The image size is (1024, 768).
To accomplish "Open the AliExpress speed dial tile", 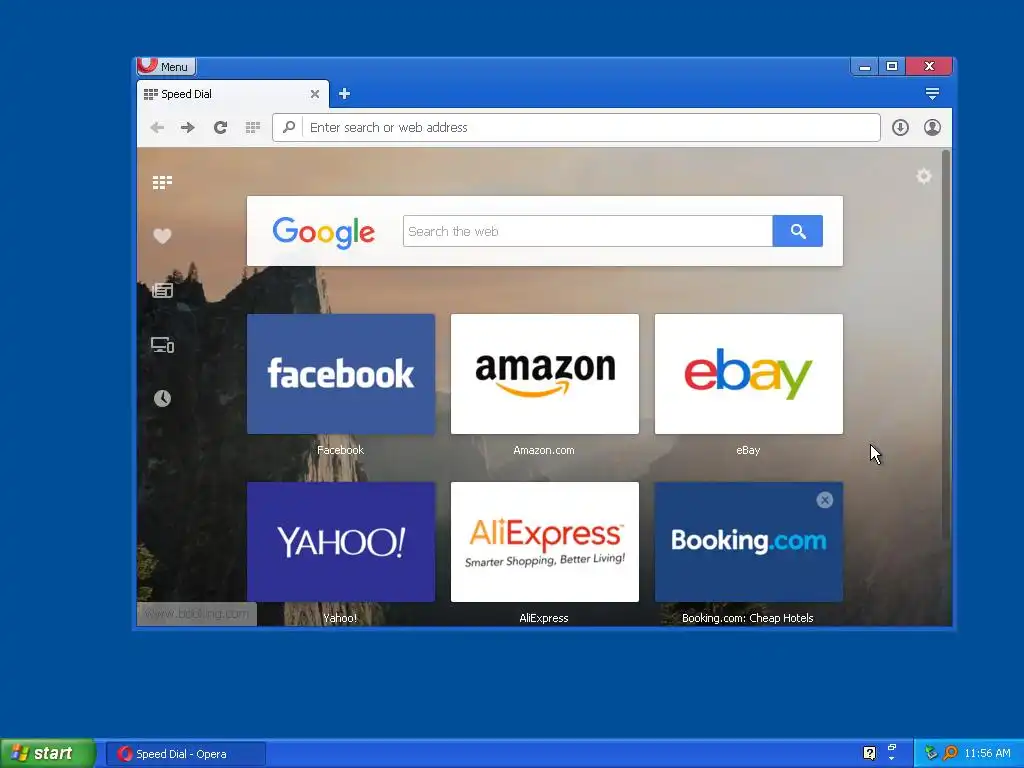I will pos(545,542).
